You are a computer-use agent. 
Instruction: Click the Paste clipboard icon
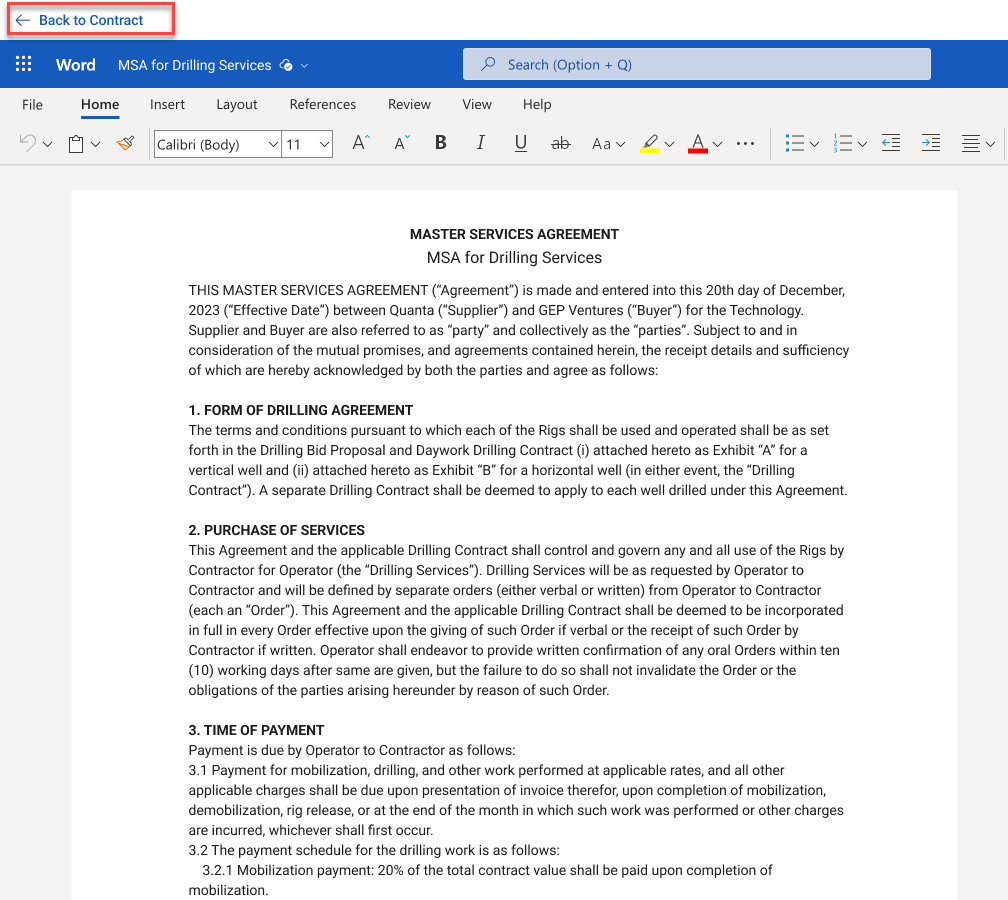pos(76,144)
